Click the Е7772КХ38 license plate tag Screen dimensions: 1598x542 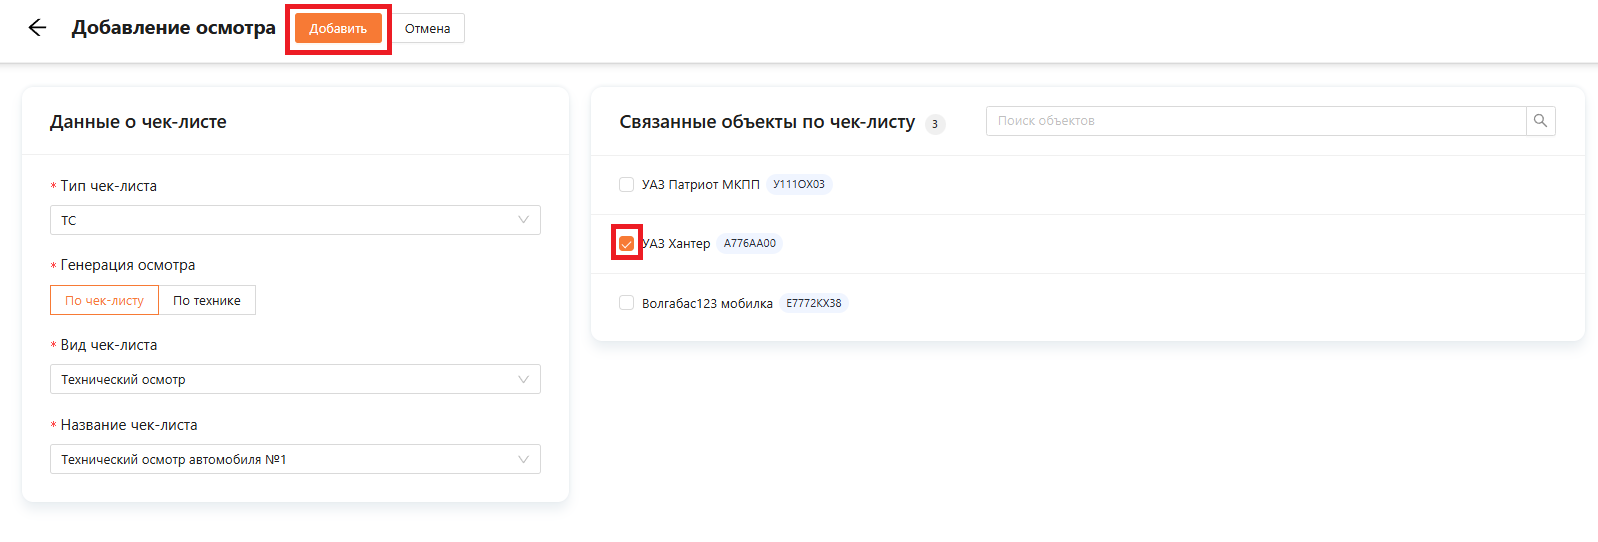click(x=813, y=303)
